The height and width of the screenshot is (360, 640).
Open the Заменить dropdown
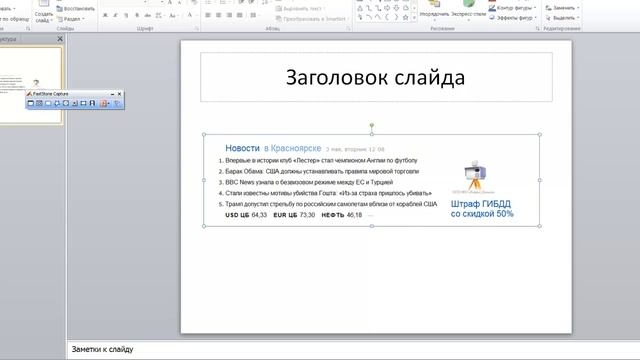(x=562, y=8)
